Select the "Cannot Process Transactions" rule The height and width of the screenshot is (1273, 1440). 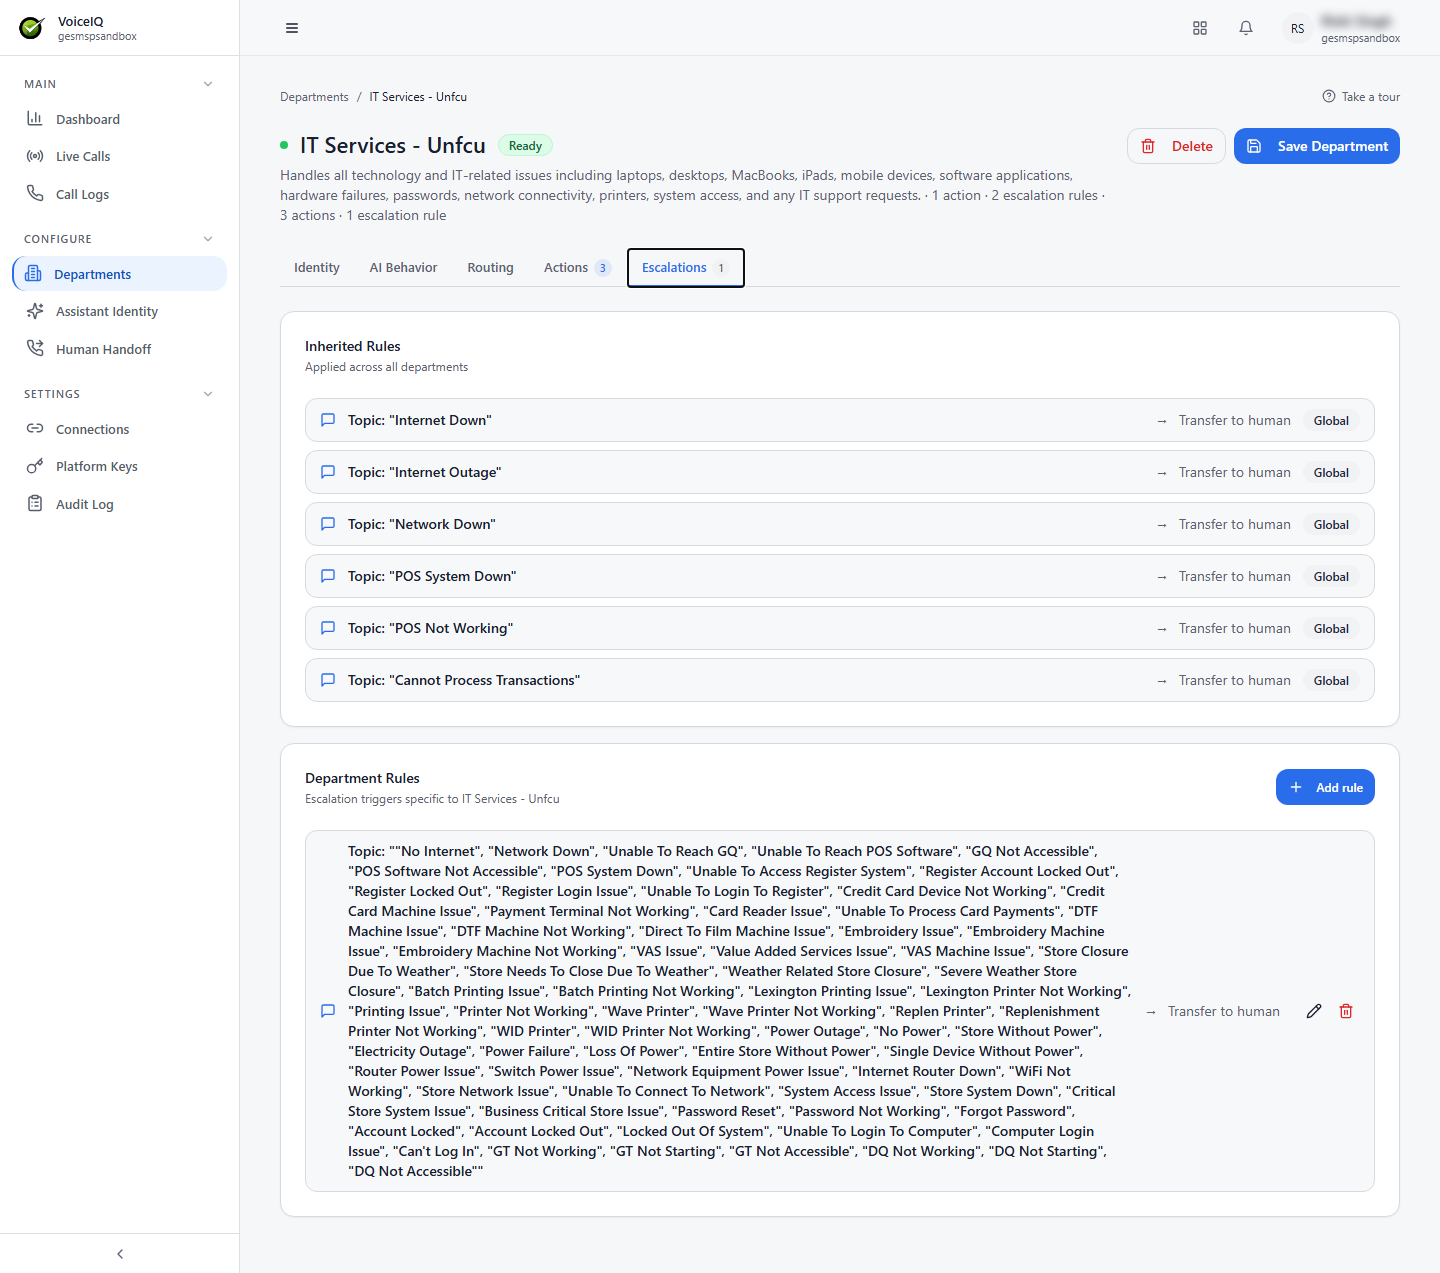tap(840, 680)
